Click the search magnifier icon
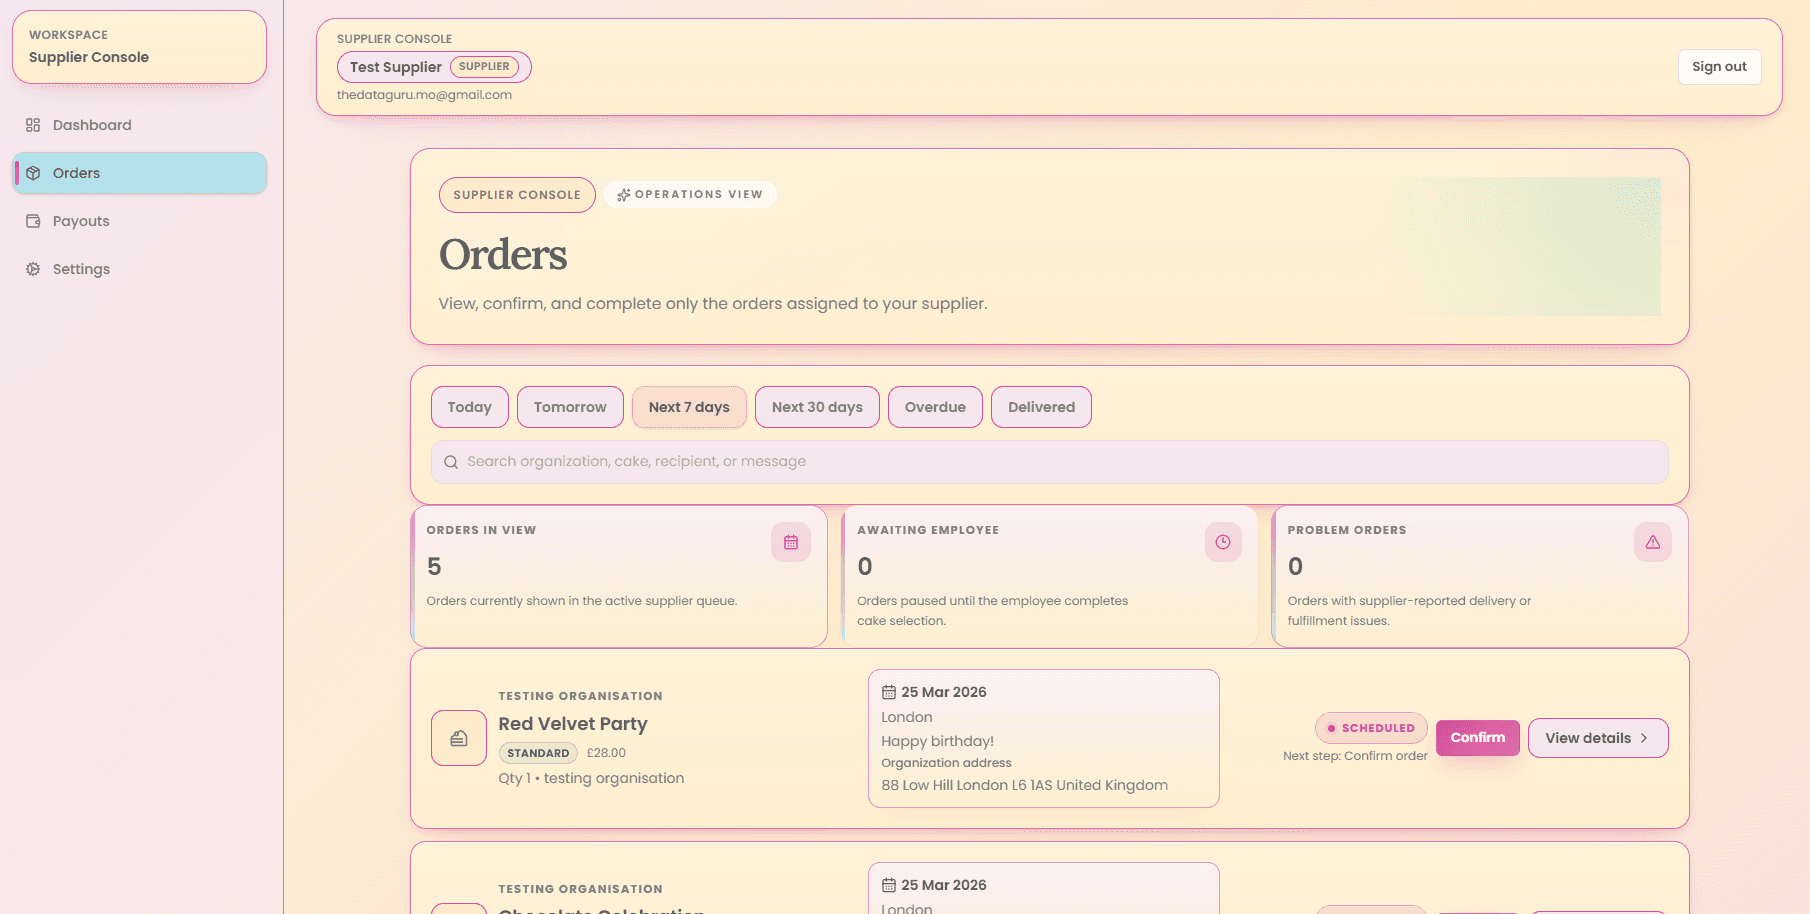The height and width of the screenshot is (914, 1810). [x=451, y=462]
